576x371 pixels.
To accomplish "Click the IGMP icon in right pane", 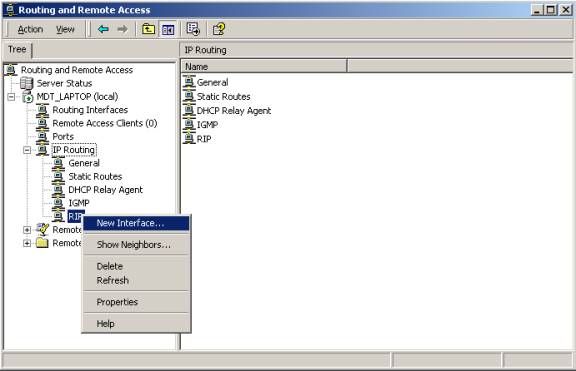I will (189, 125).
